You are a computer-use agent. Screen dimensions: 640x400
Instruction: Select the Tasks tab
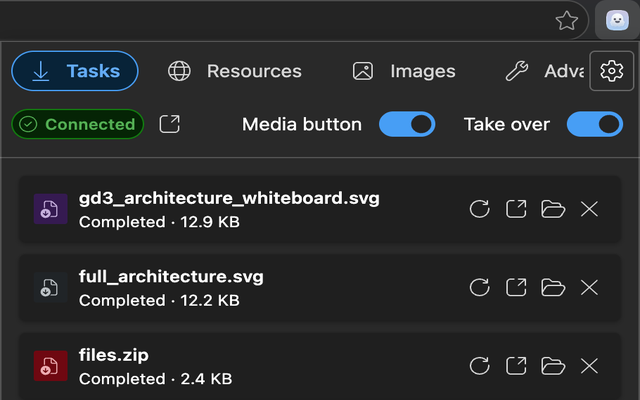tap(75, 71)
